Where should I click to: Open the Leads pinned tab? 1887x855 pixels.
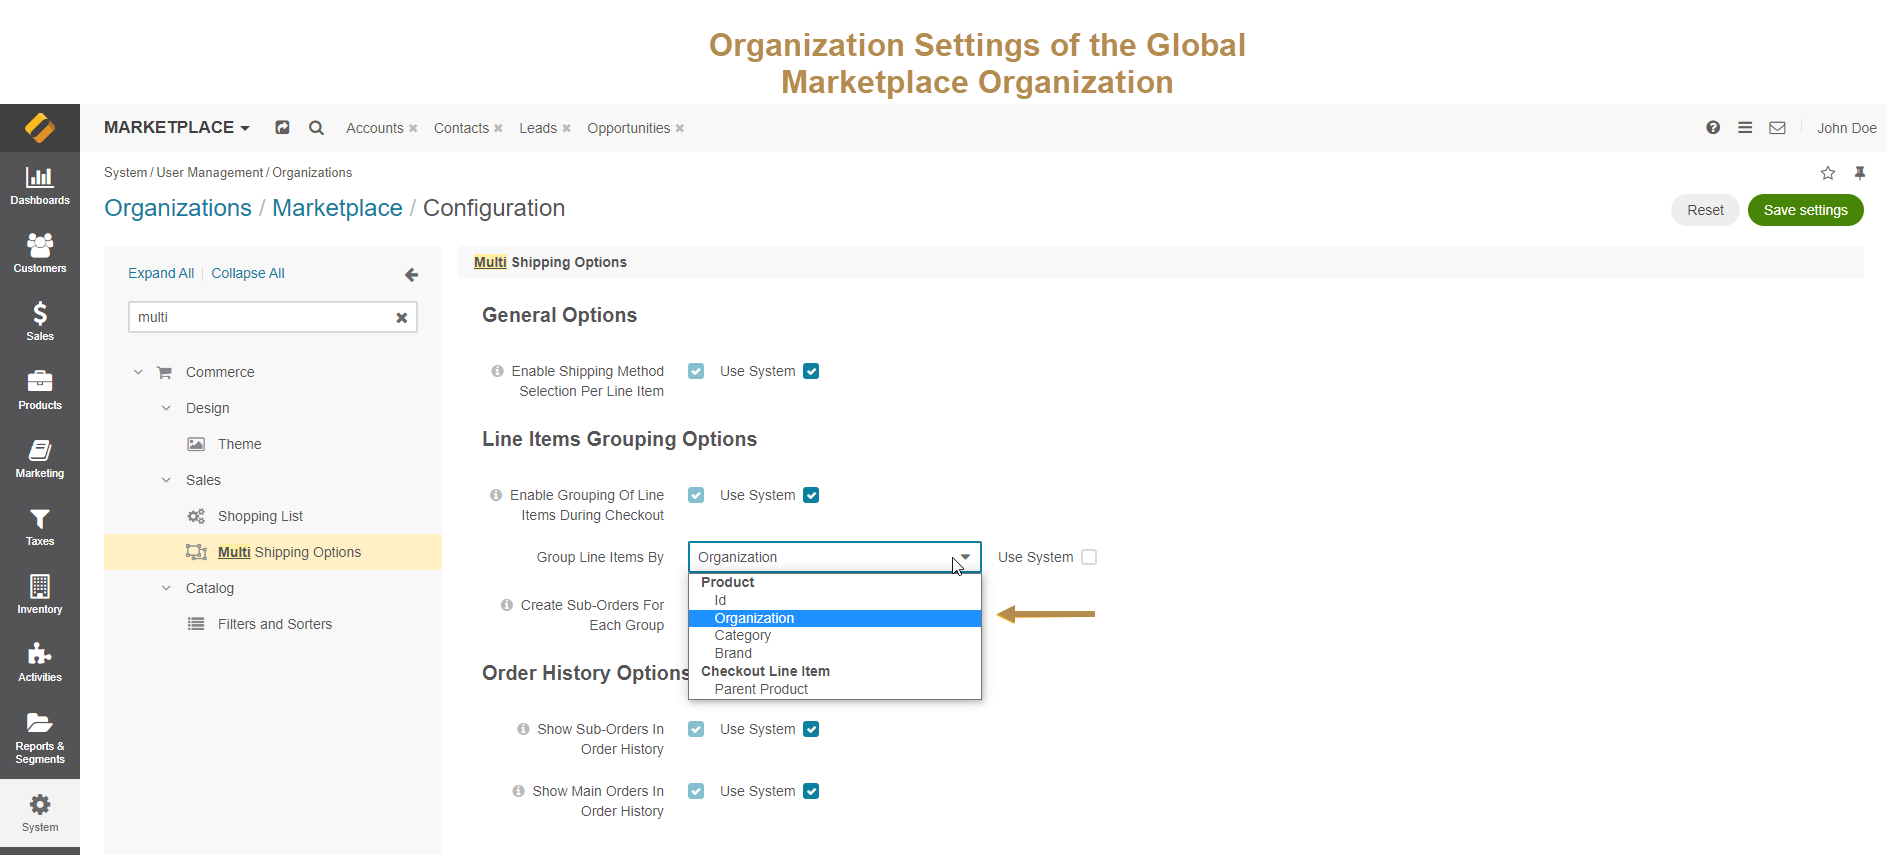pos(538,128)
